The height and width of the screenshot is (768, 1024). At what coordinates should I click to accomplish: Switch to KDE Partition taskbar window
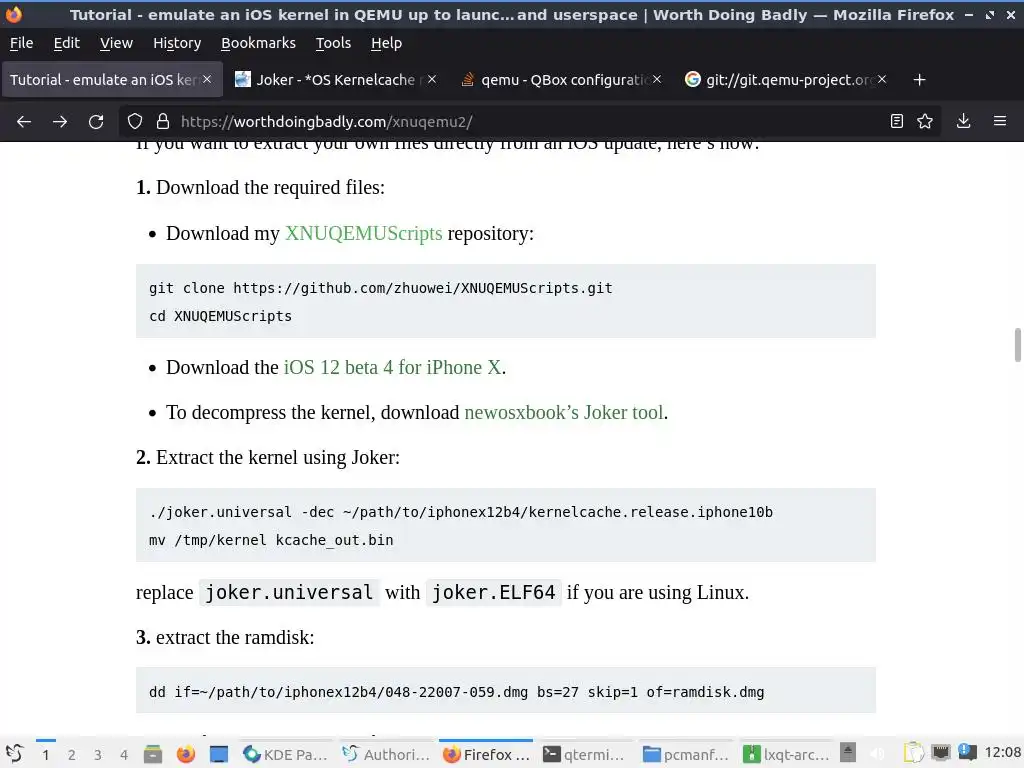pyautogui.click(x=285, y=754)
